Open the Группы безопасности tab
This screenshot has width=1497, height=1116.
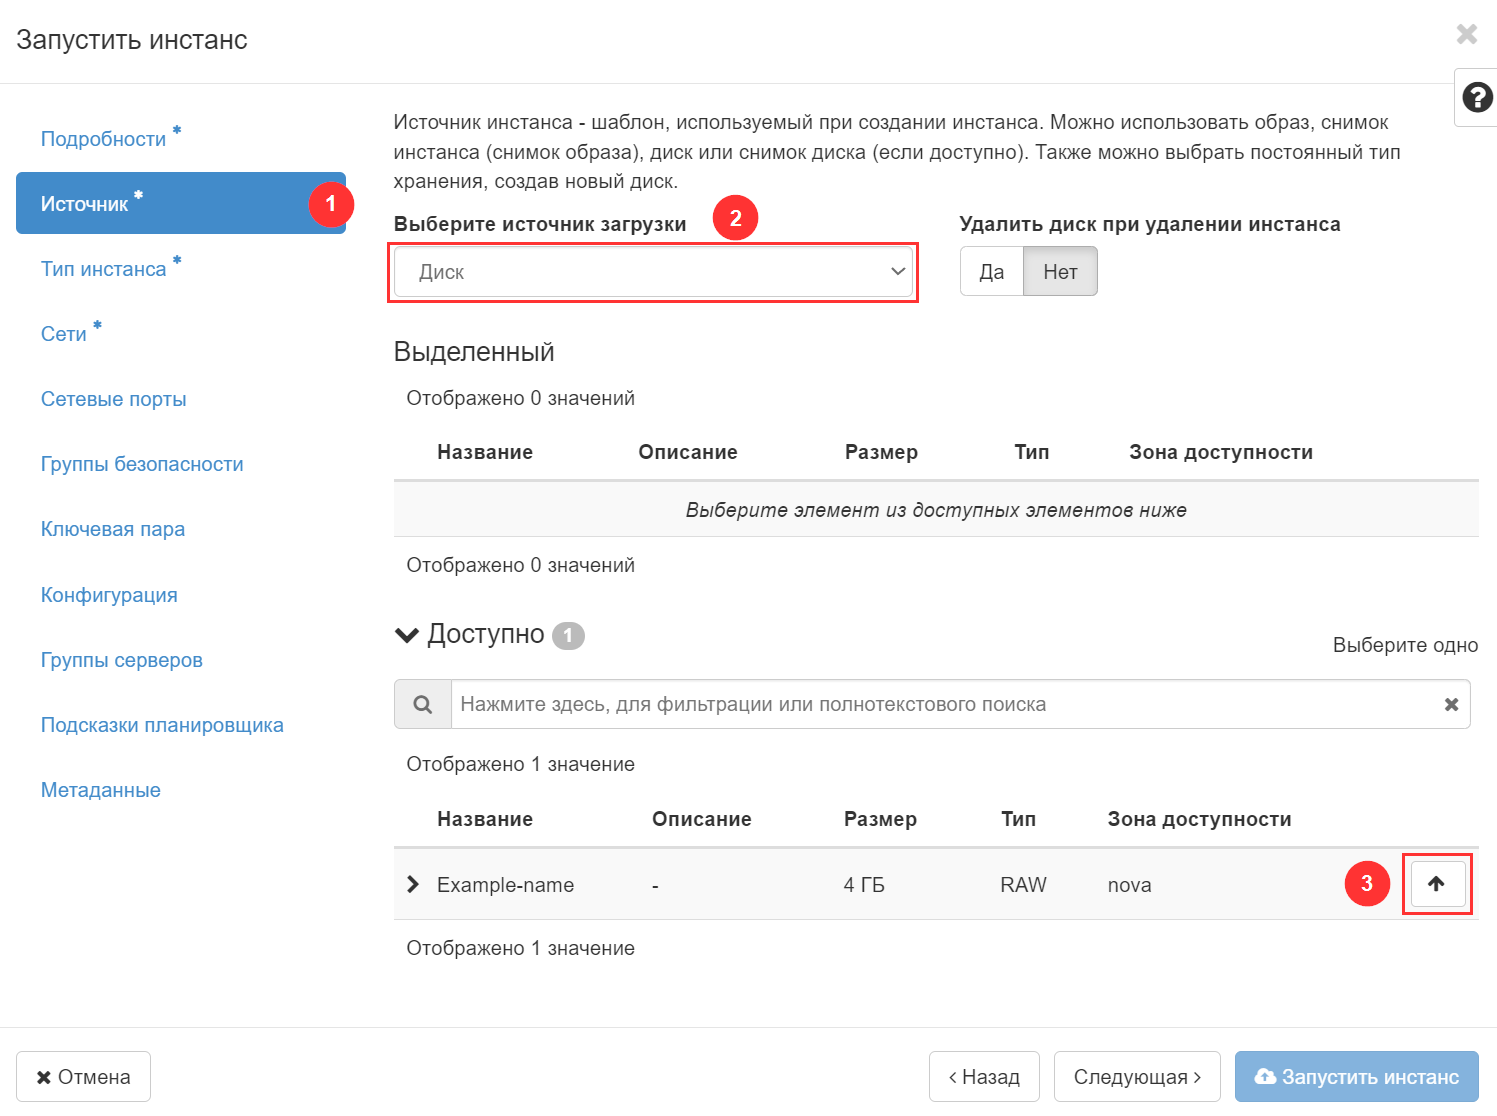(x=142, y=464)
